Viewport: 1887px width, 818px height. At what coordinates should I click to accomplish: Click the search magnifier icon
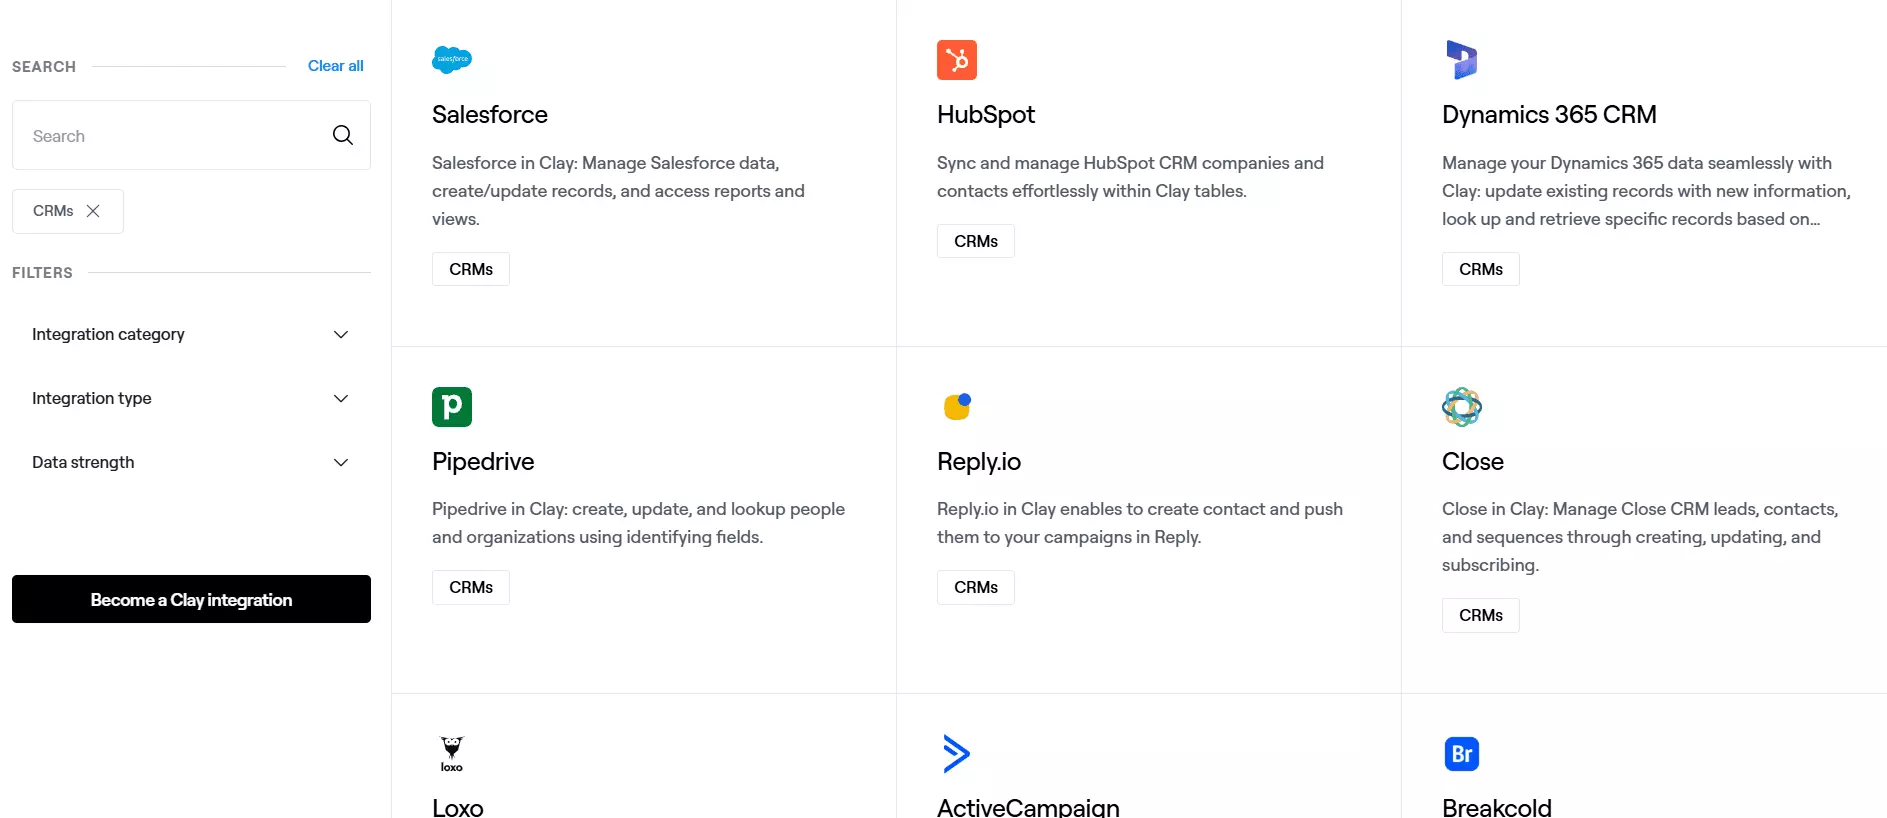click(342, 135)
